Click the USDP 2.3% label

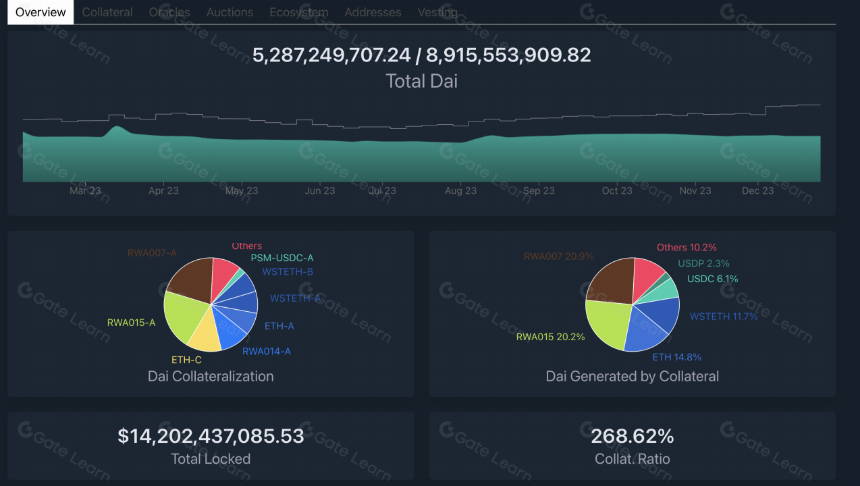(704, 263)
